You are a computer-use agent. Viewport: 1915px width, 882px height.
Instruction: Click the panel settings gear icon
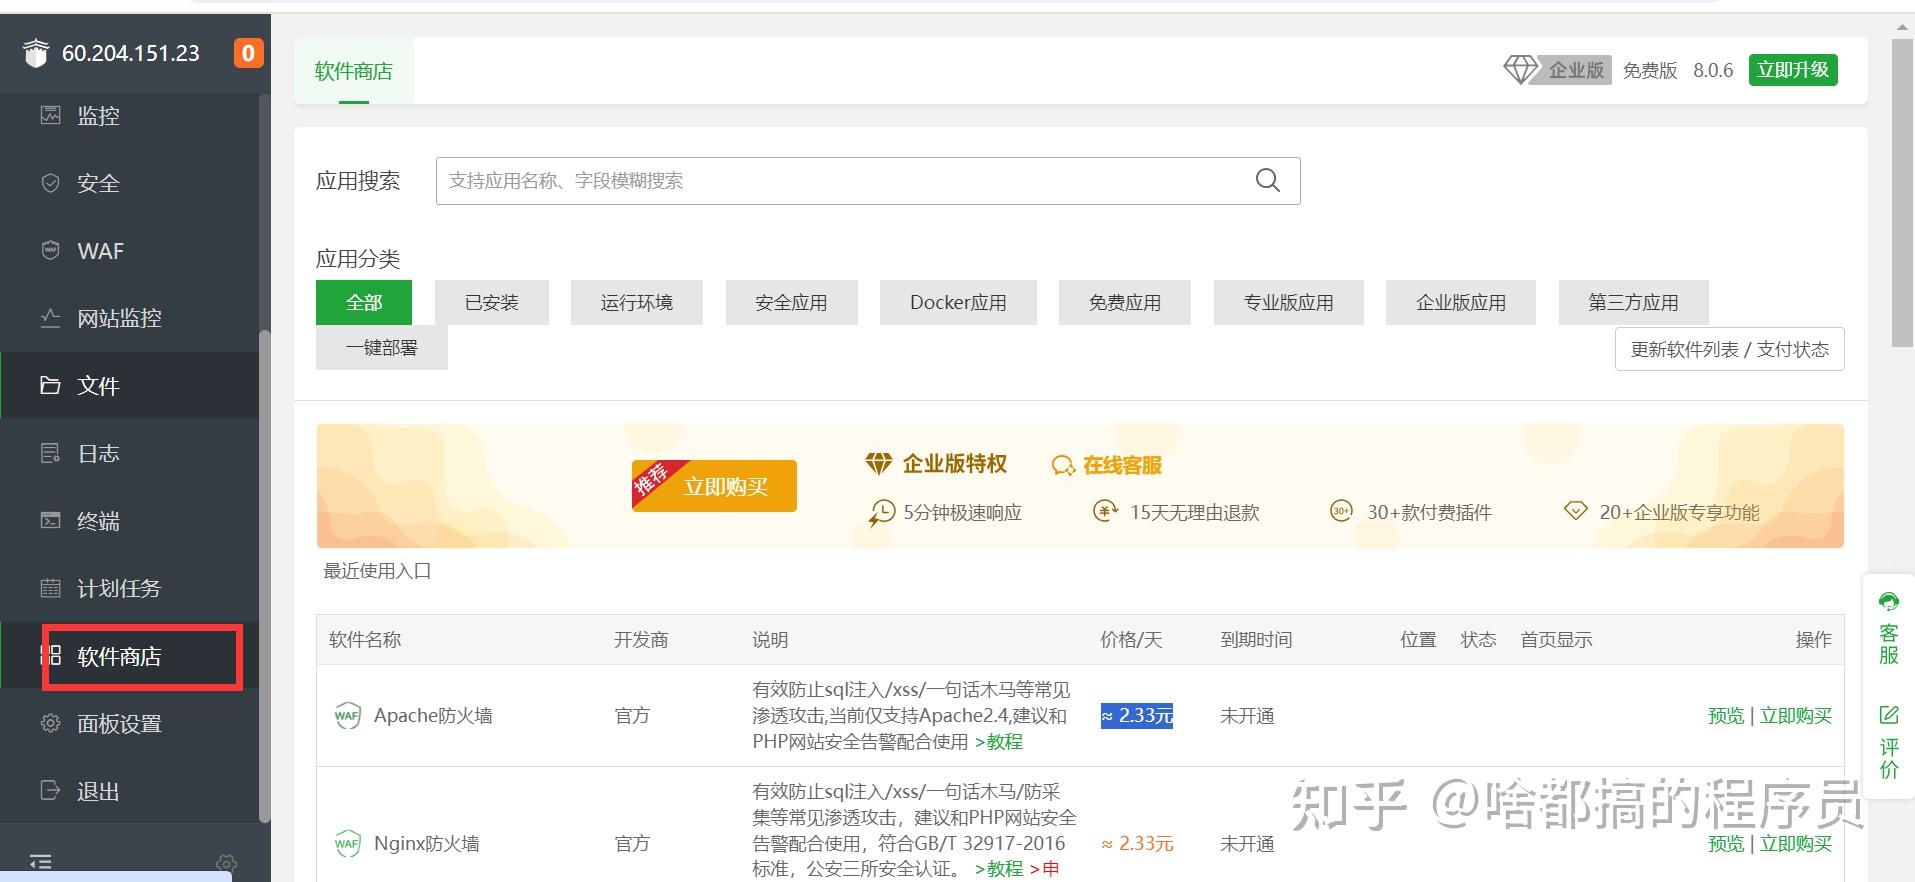(50, 723)
